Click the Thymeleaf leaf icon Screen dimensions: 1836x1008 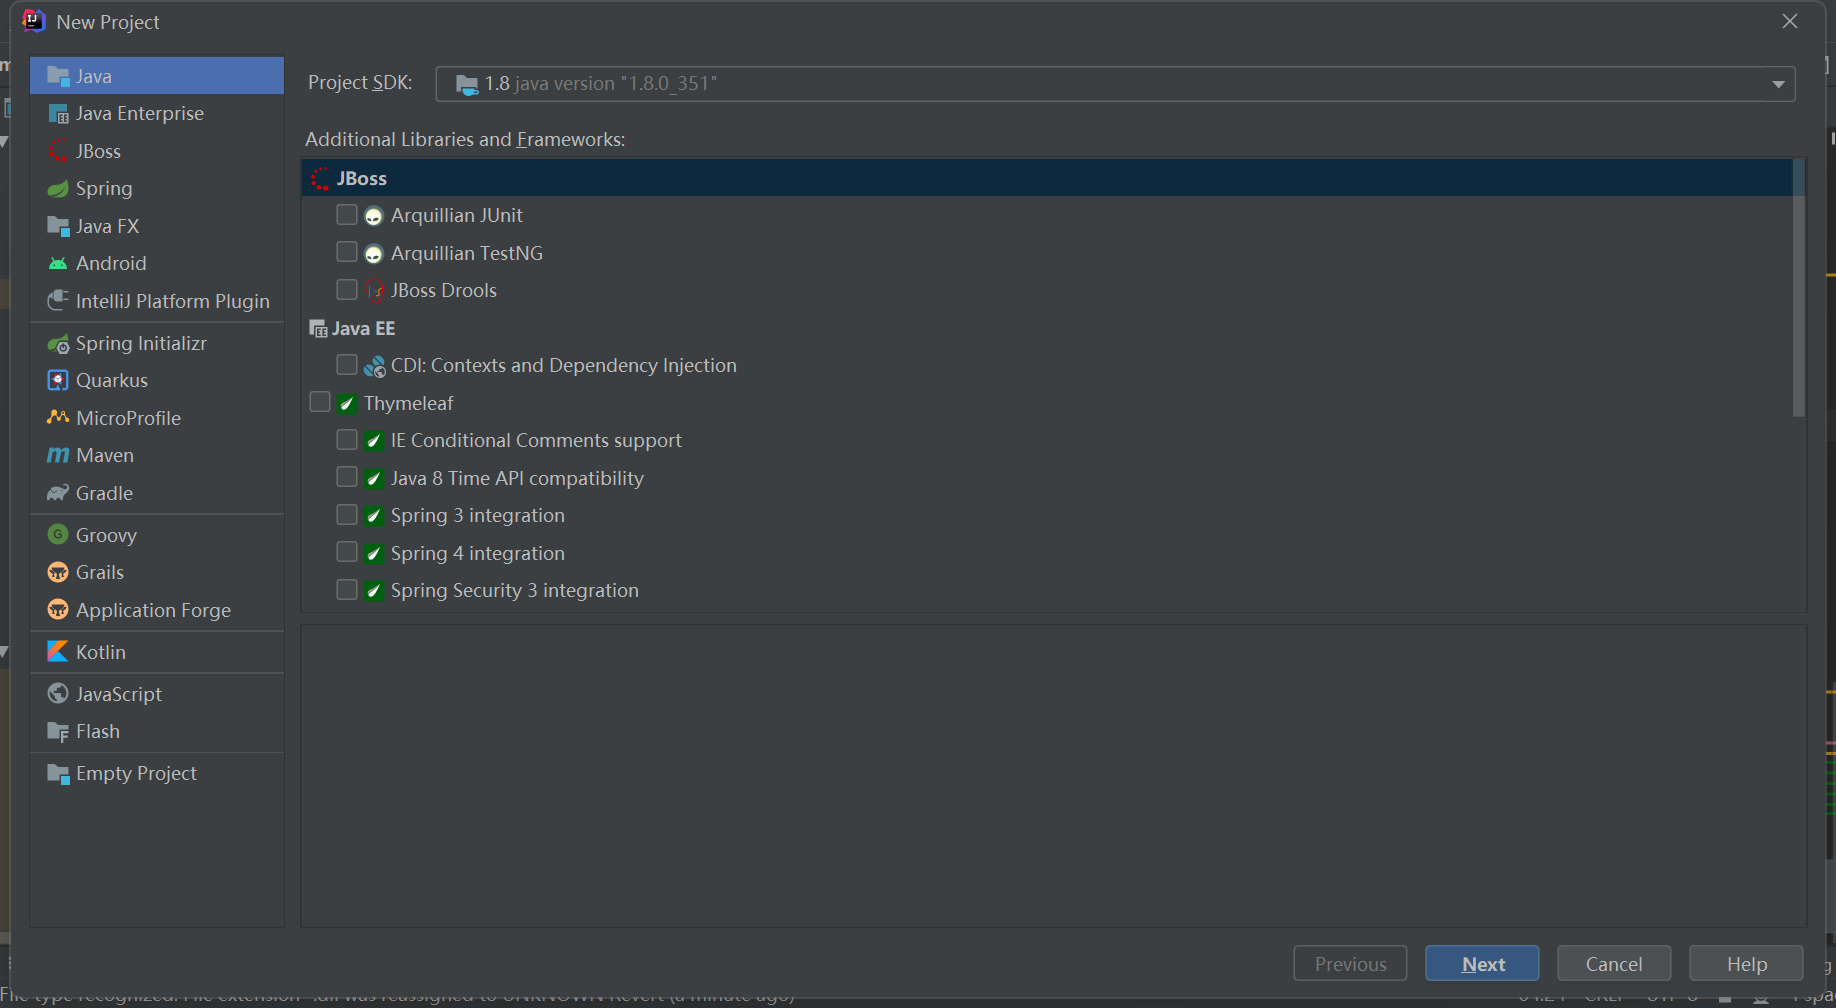pyautogui.click(x=347, y=404)
